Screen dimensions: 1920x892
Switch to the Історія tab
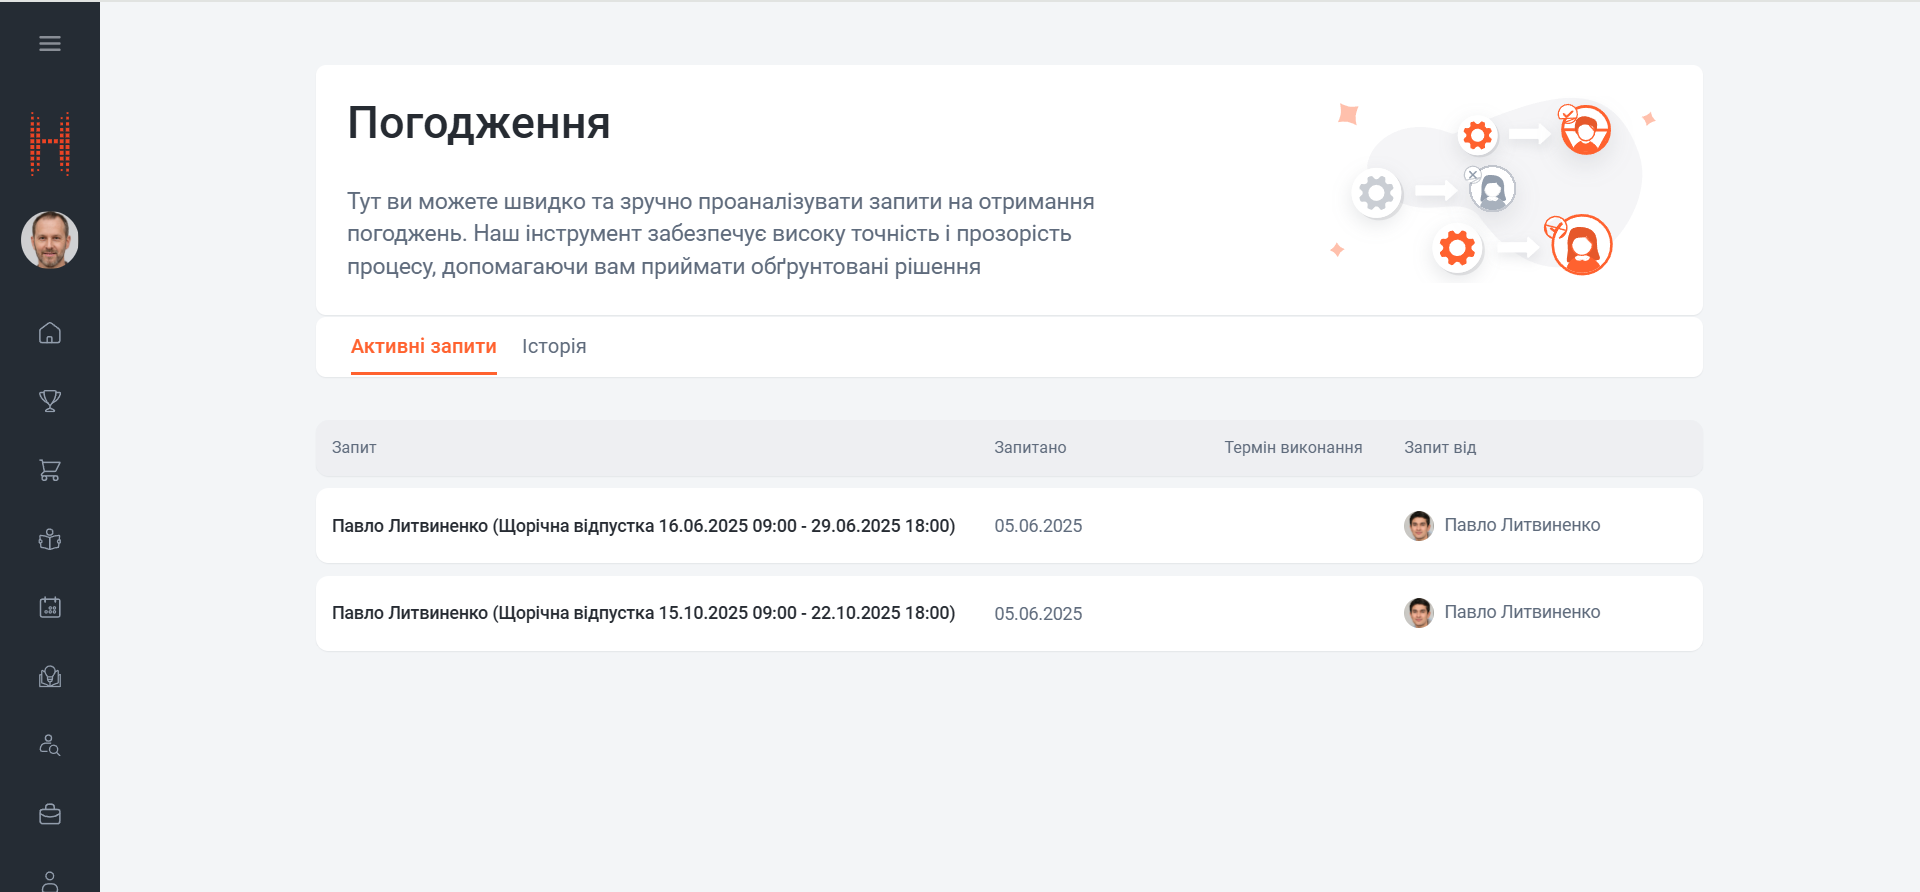pos(554,346)
